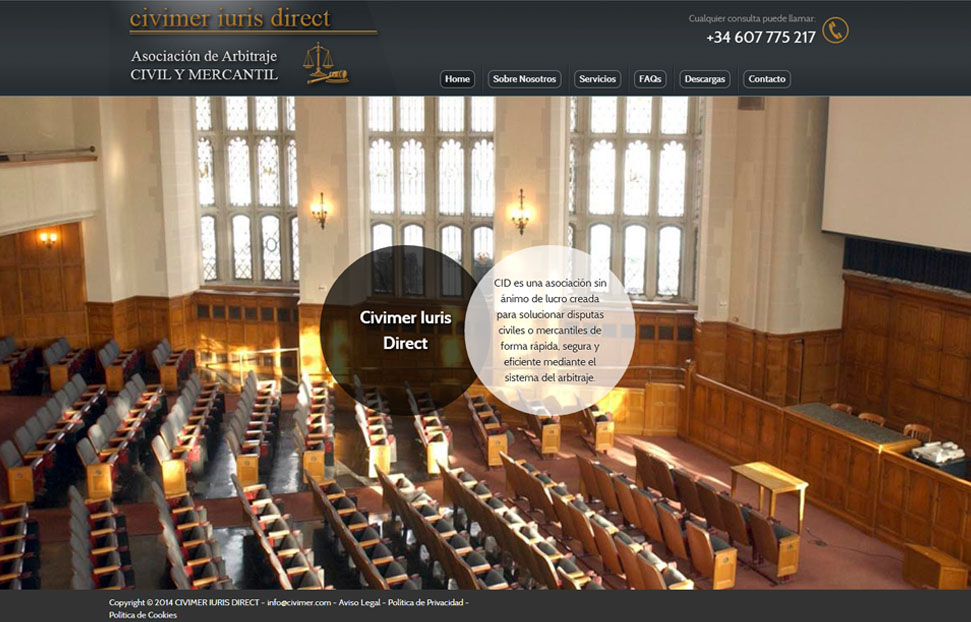Click the 'Cualquier consulta puede llamar' text
Screen dimensions: 971x622
tap(752, 19)
